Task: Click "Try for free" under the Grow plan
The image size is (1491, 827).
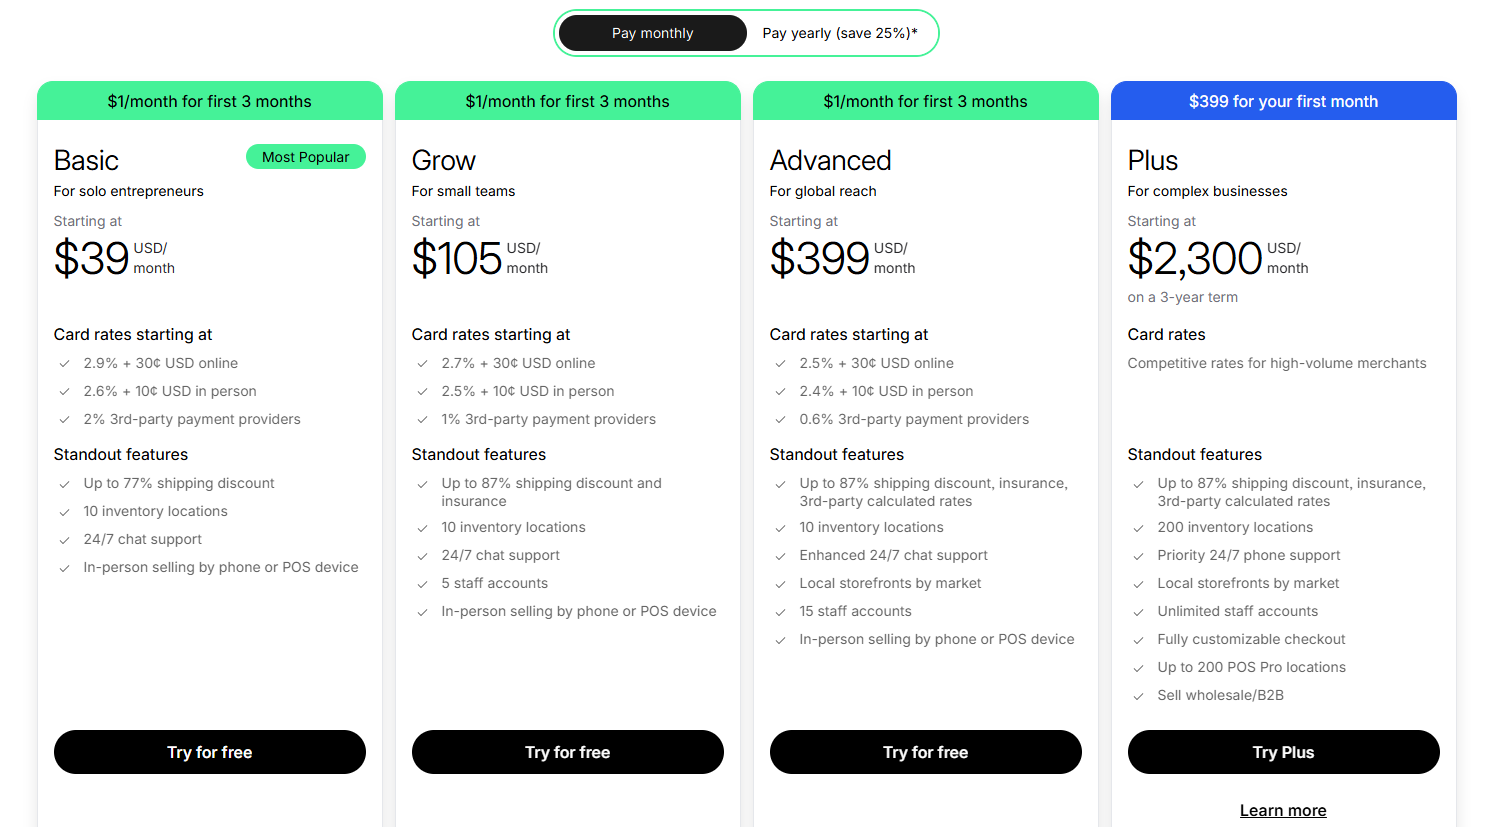Action: click(567, 752)
